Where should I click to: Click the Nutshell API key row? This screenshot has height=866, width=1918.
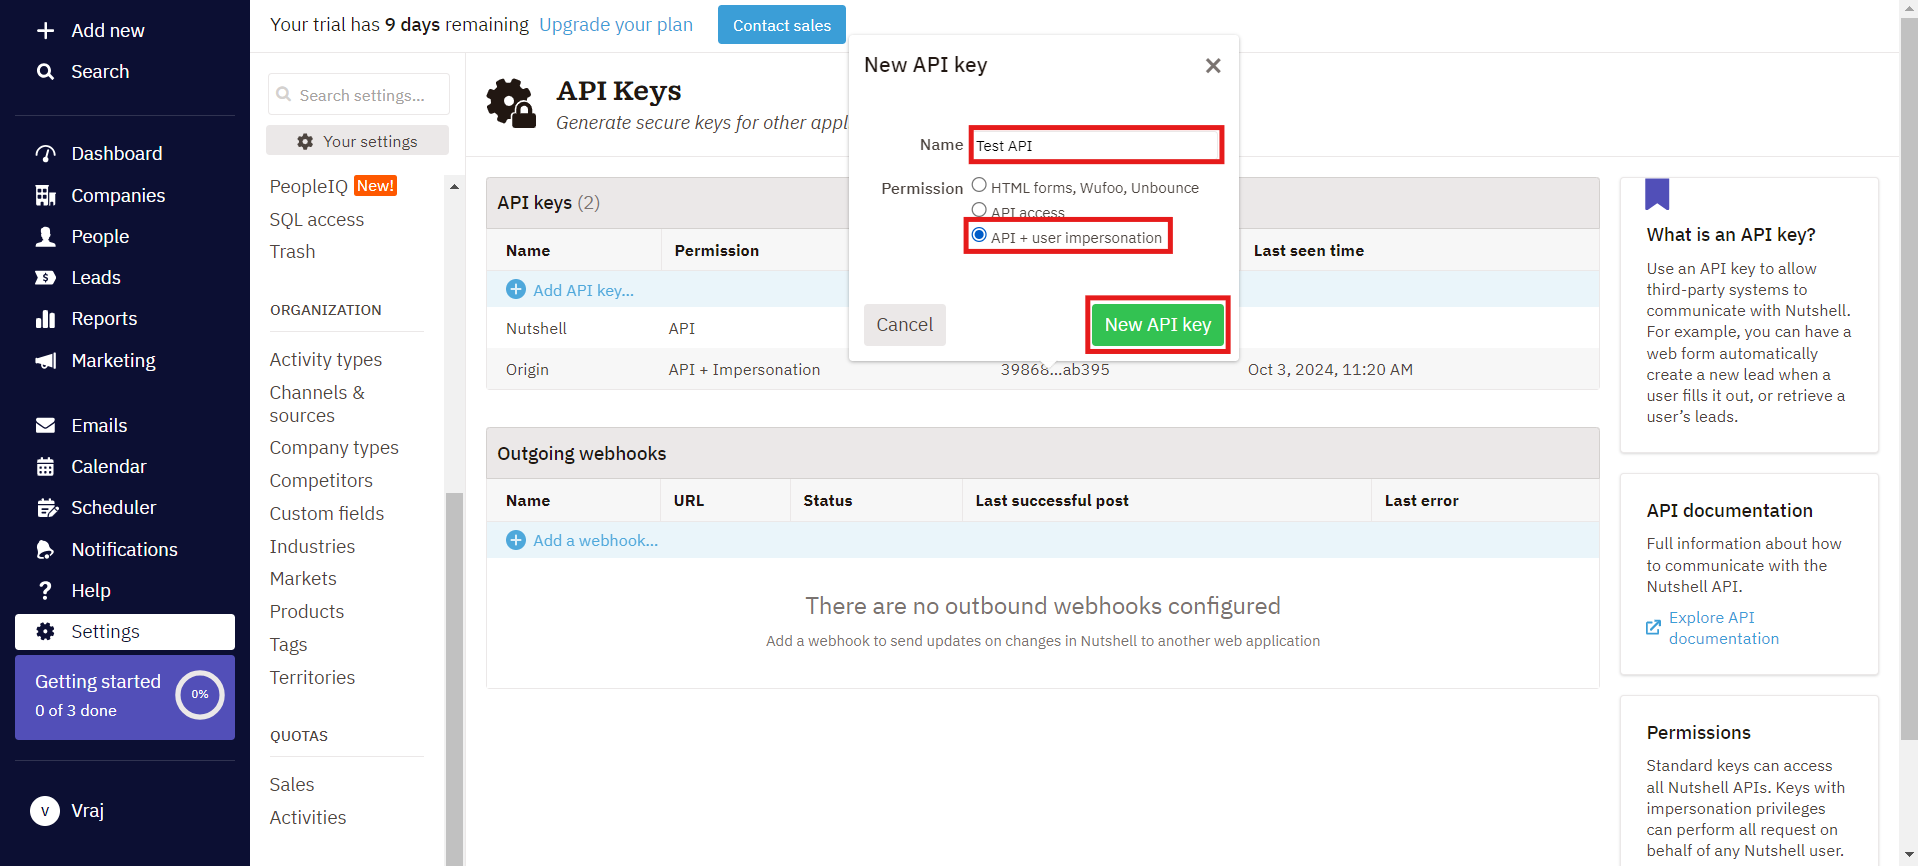(x=1042, y=328)
